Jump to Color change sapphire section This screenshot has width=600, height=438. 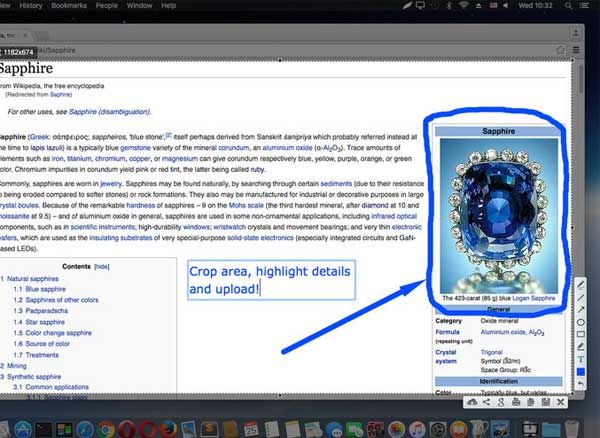pyautogui.click(x=58, y=333)
